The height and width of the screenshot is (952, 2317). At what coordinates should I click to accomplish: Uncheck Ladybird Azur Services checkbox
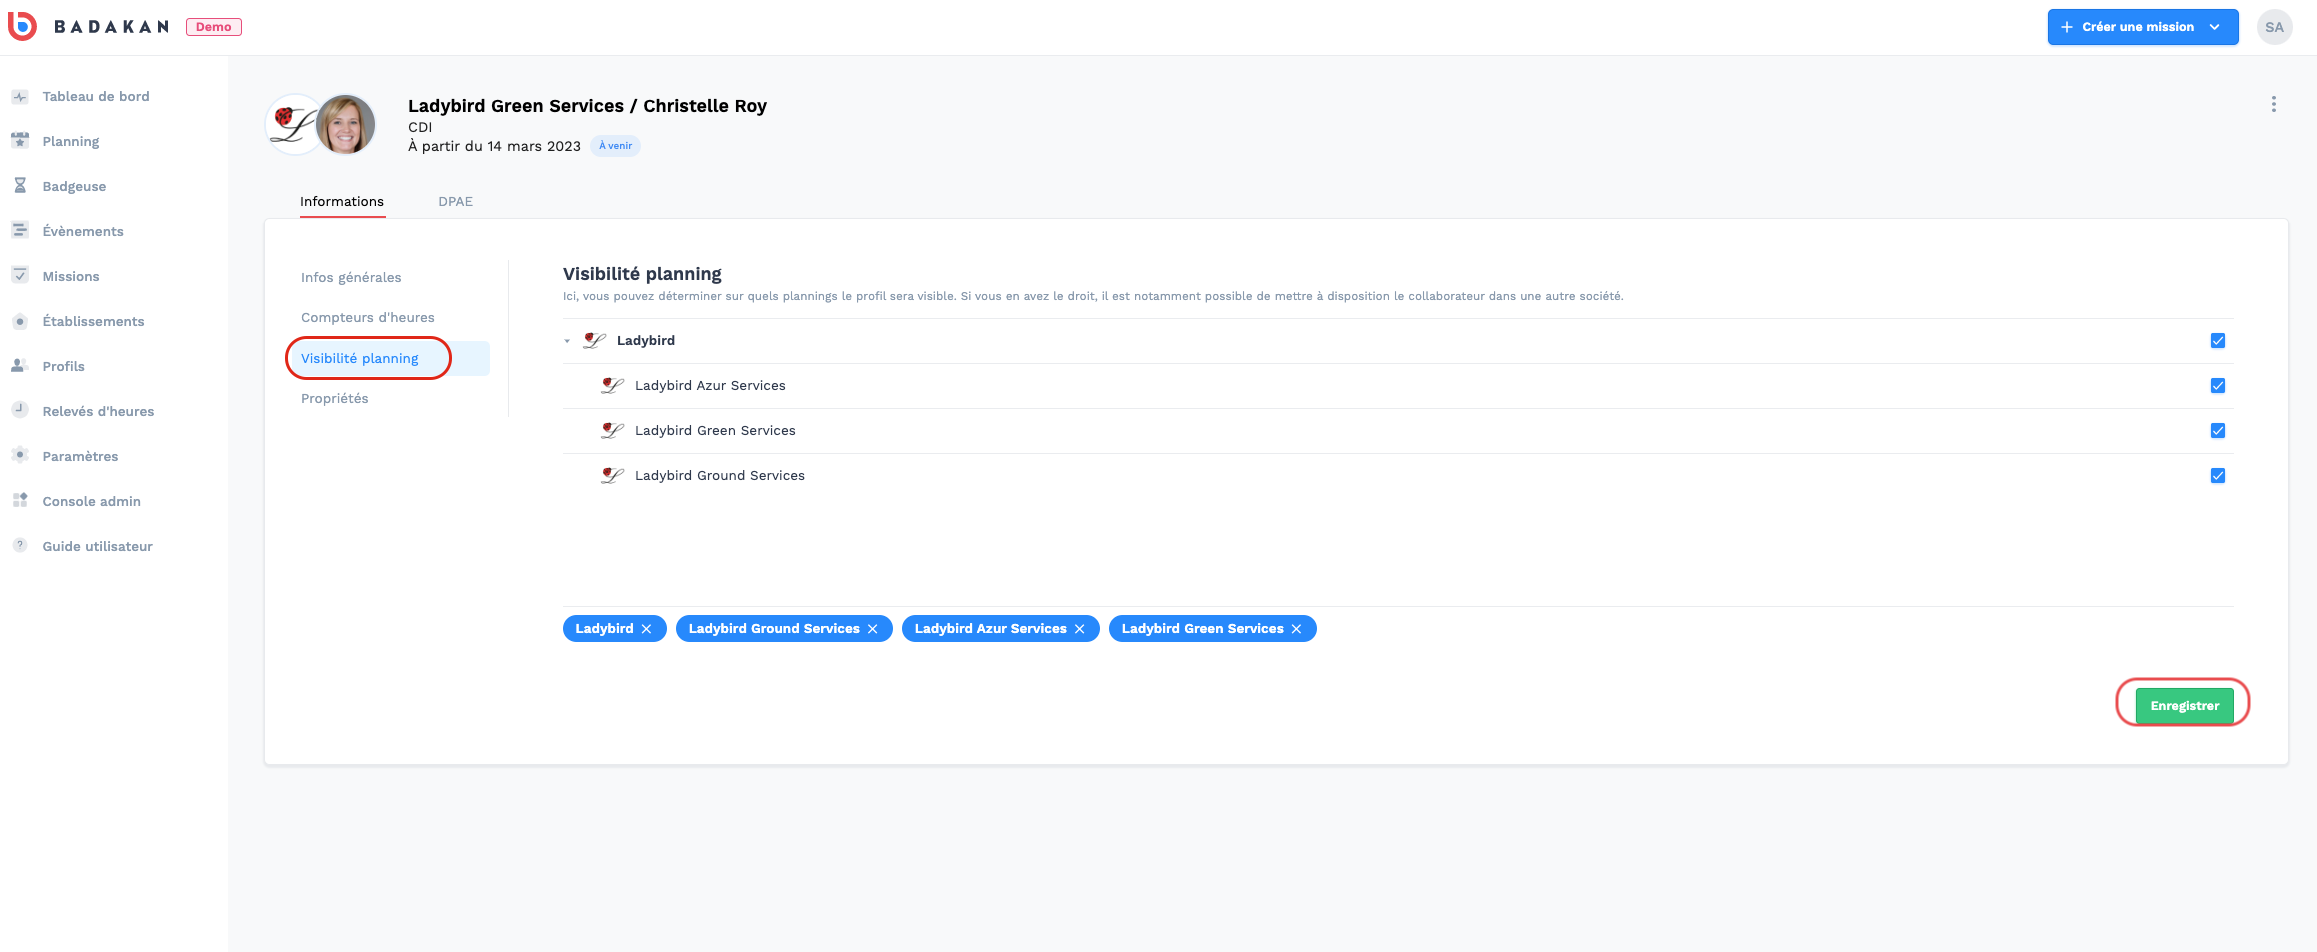coord(2218,386)
